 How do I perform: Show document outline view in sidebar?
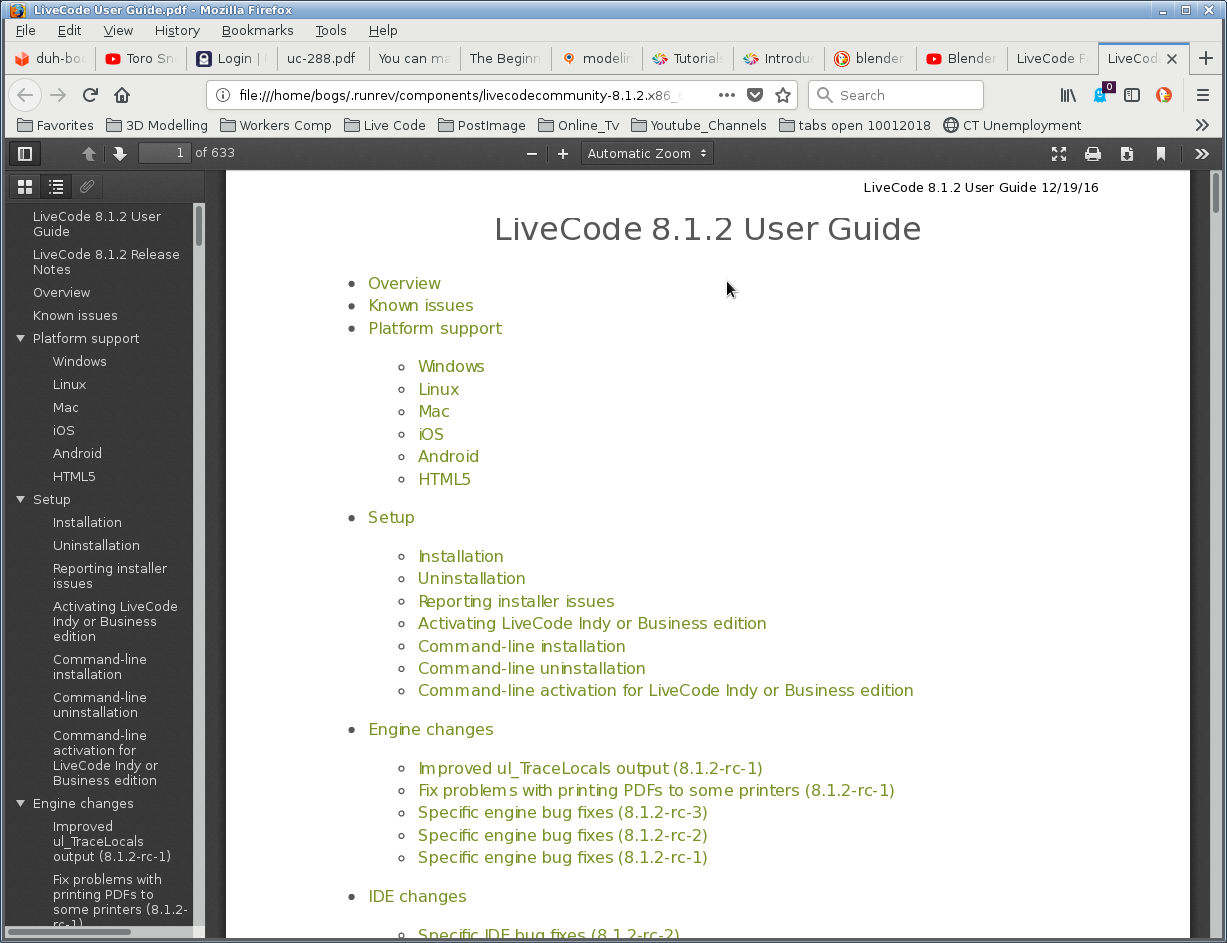(56, 187)
